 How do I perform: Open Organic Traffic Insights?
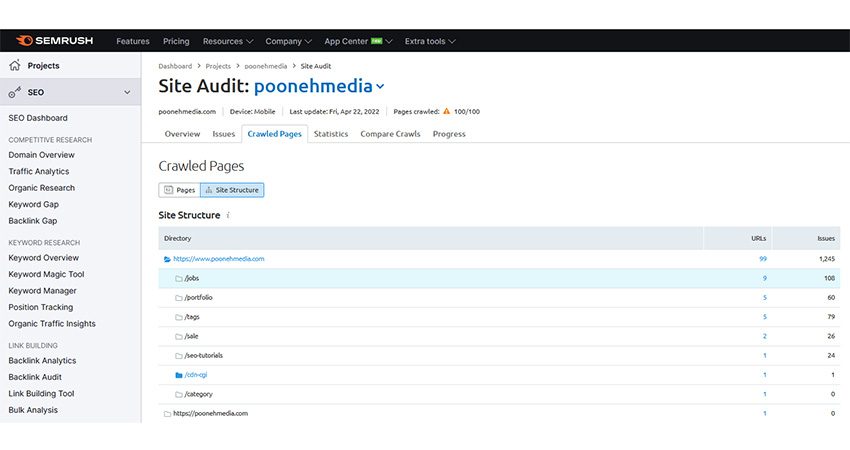point(51,324)
